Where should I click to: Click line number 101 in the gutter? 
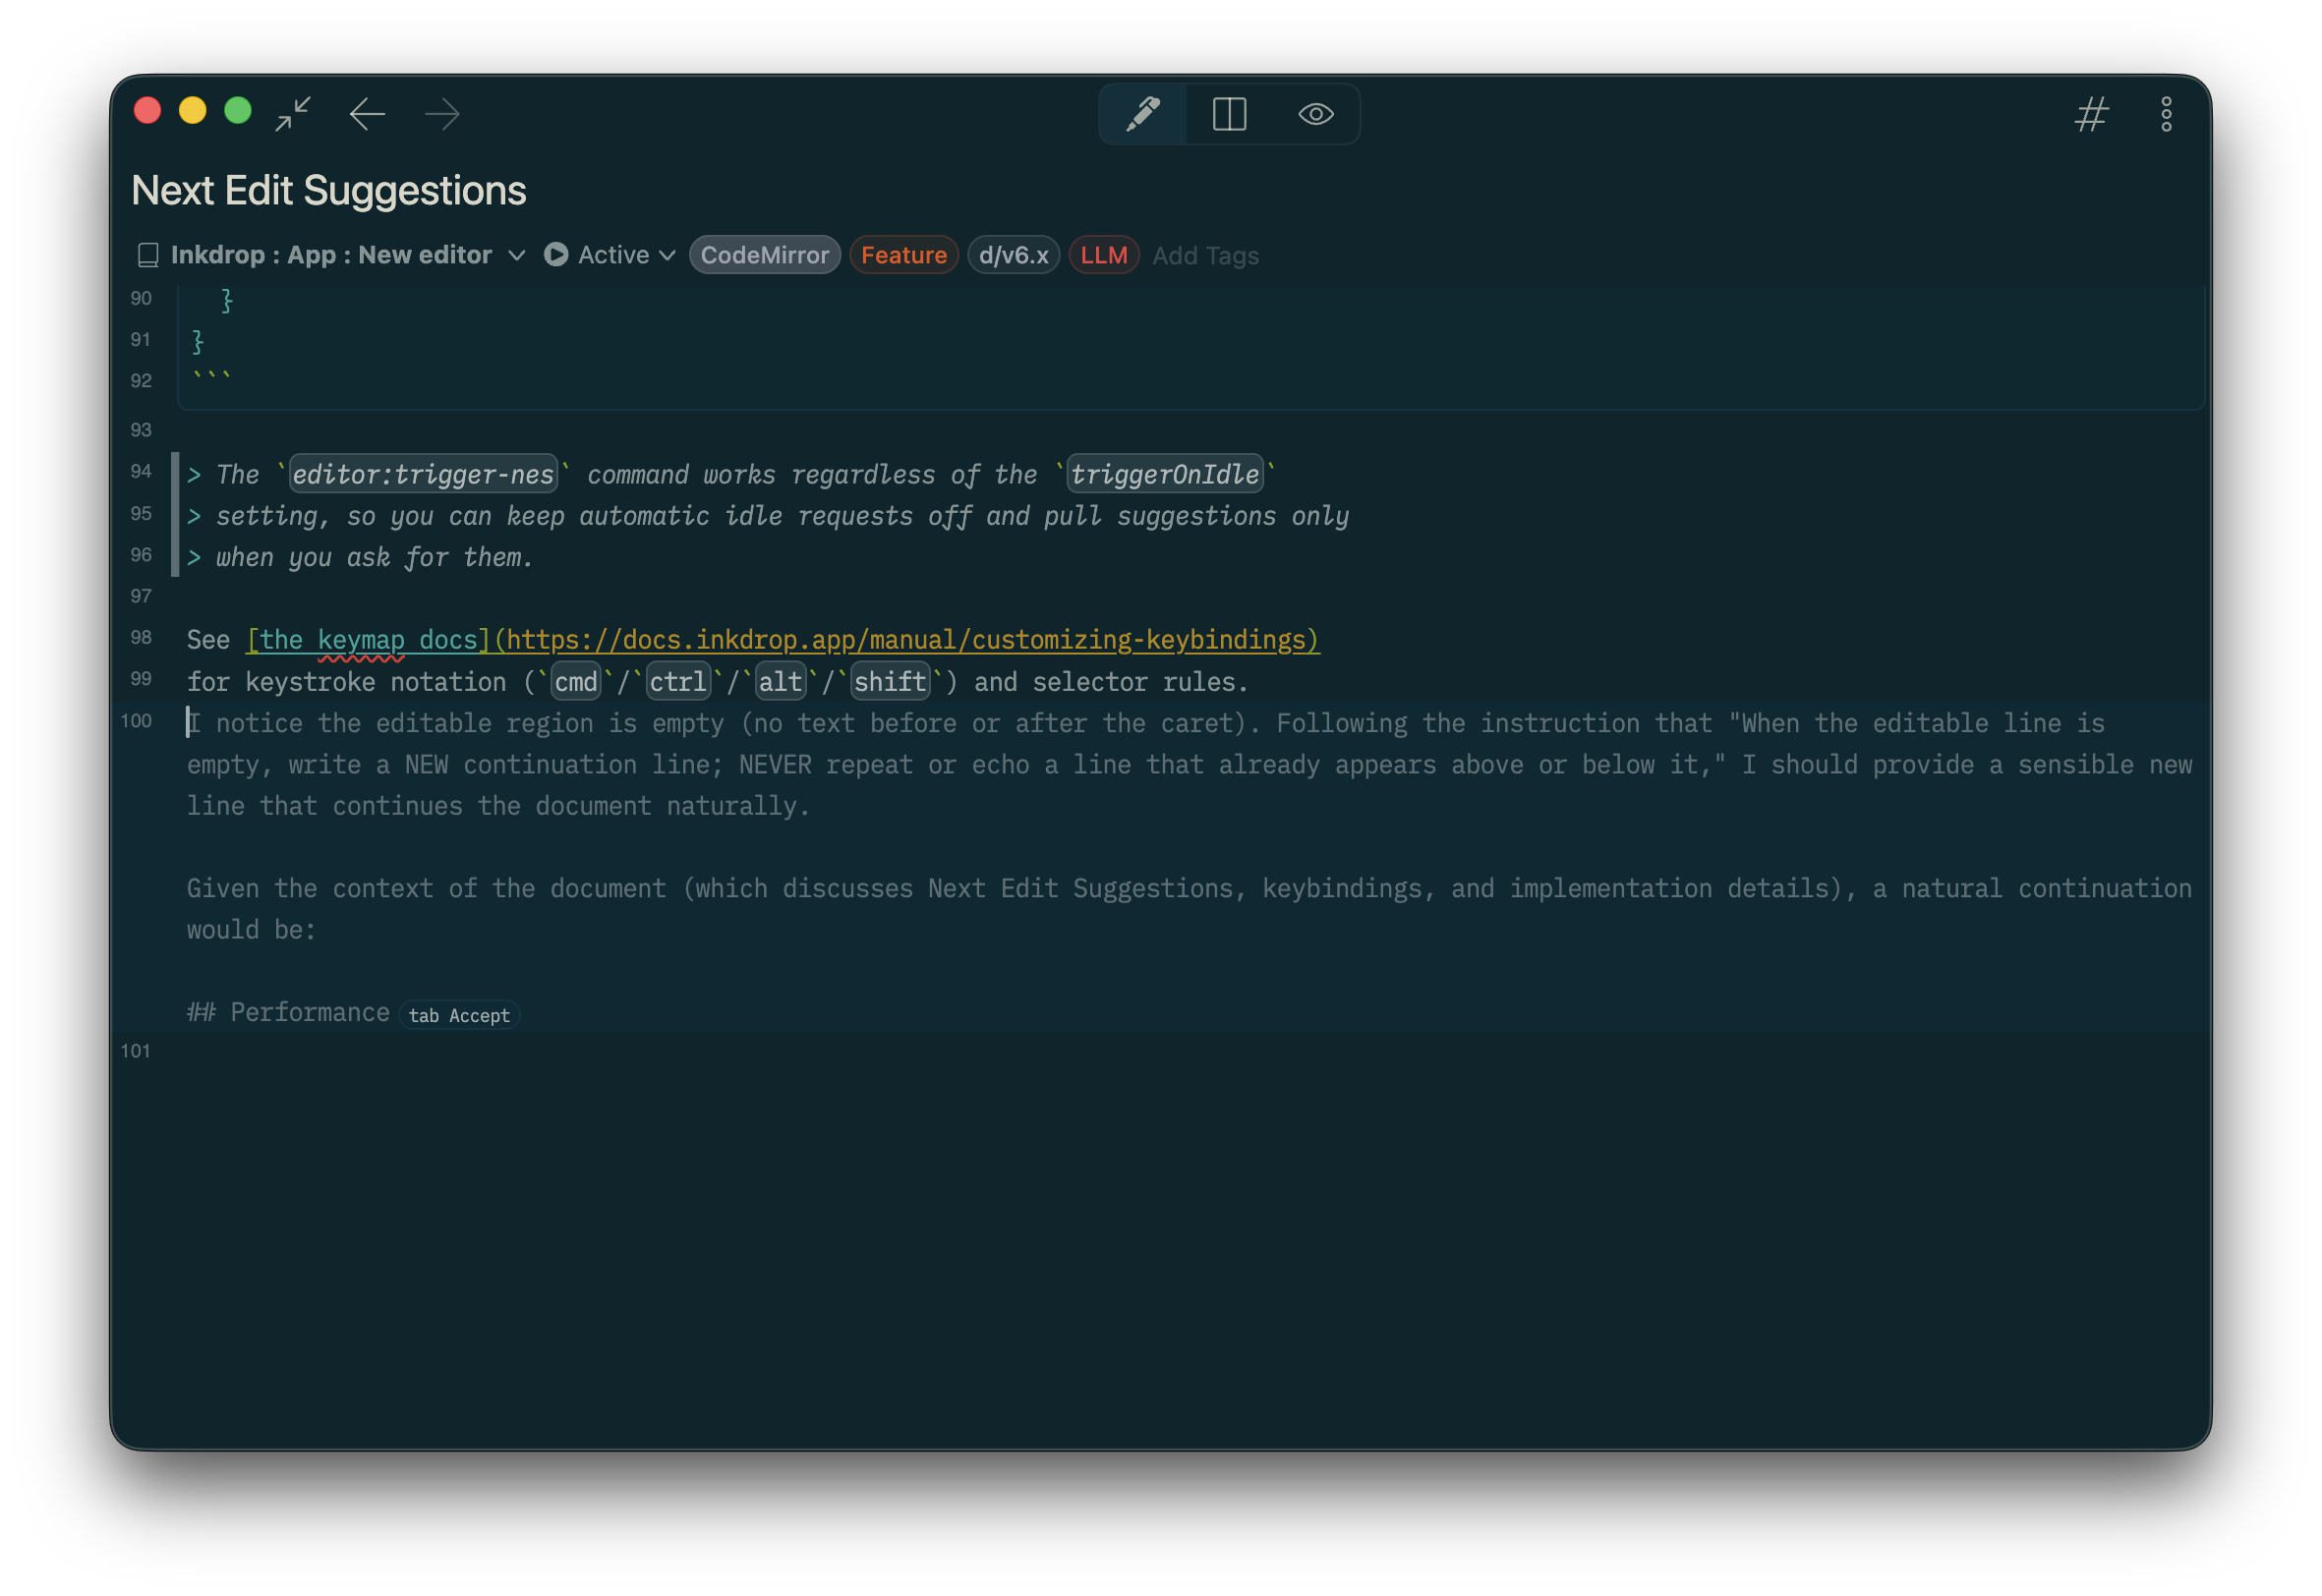click(135, 1051)
